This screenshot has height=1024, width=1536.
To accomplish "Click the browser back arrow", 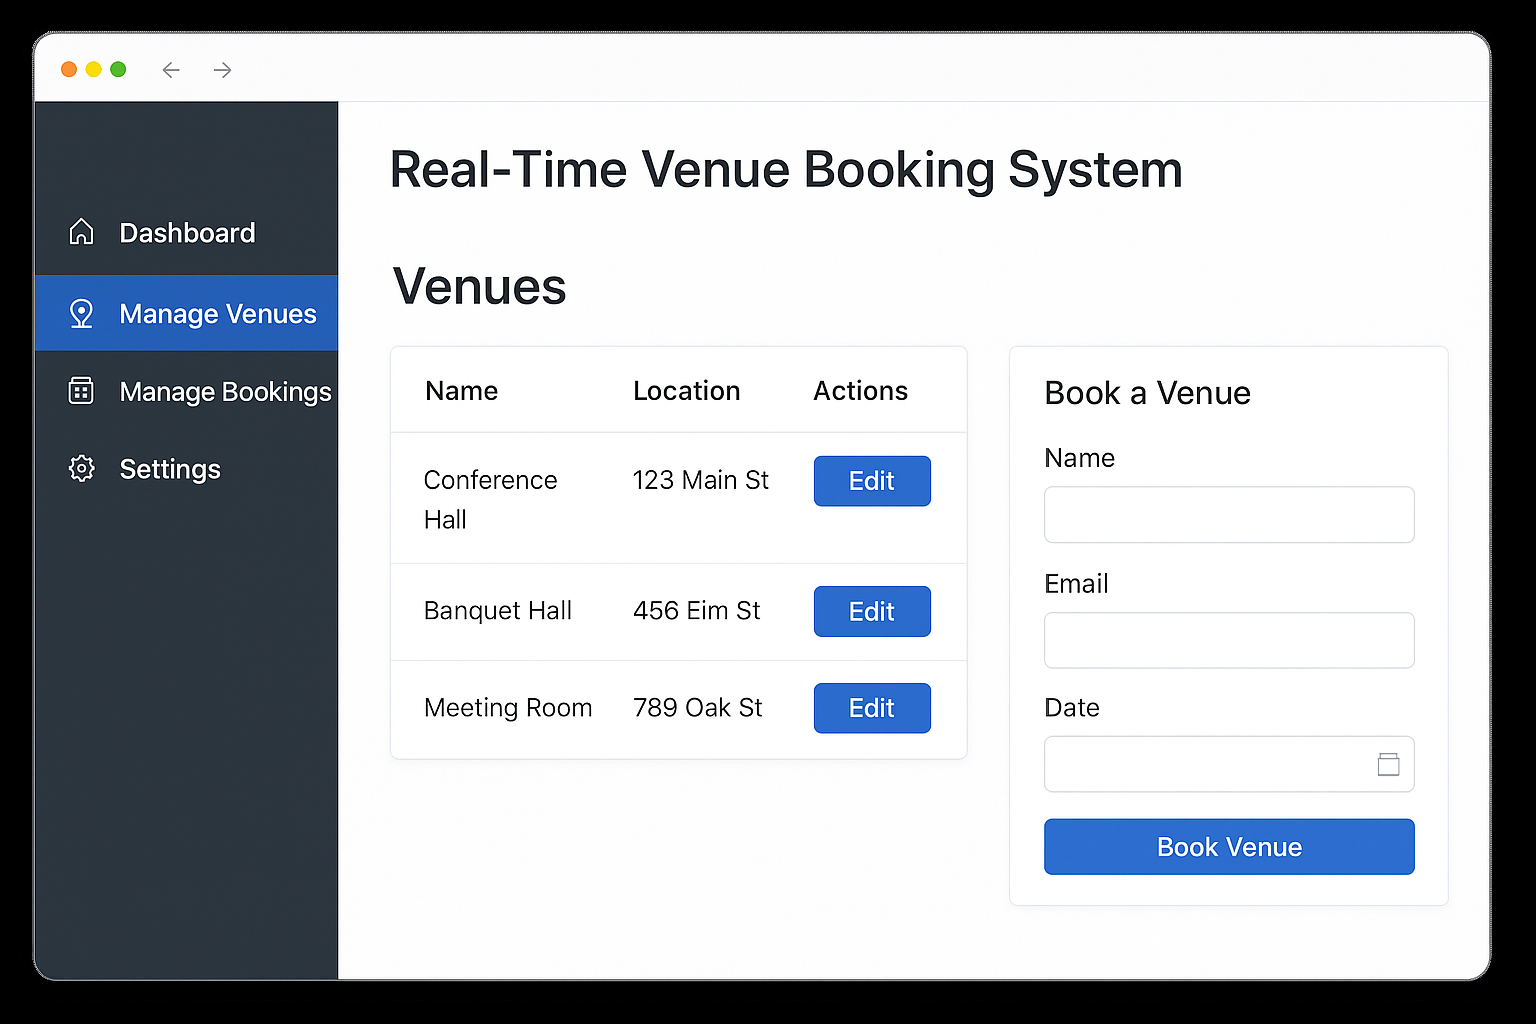I will click(x=171, y=70).
